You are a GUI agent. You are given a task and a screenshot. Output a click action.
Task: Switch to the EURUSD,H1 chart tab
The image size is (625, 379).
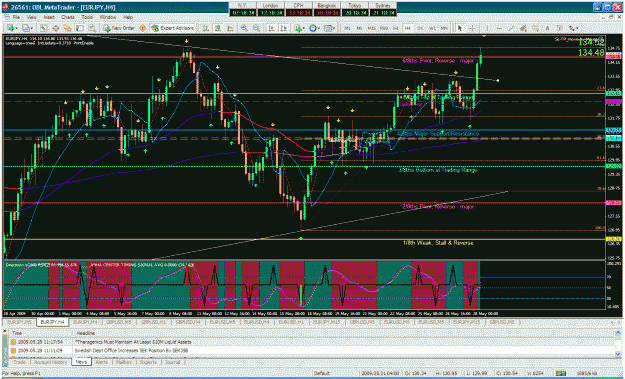click(291, 322)
